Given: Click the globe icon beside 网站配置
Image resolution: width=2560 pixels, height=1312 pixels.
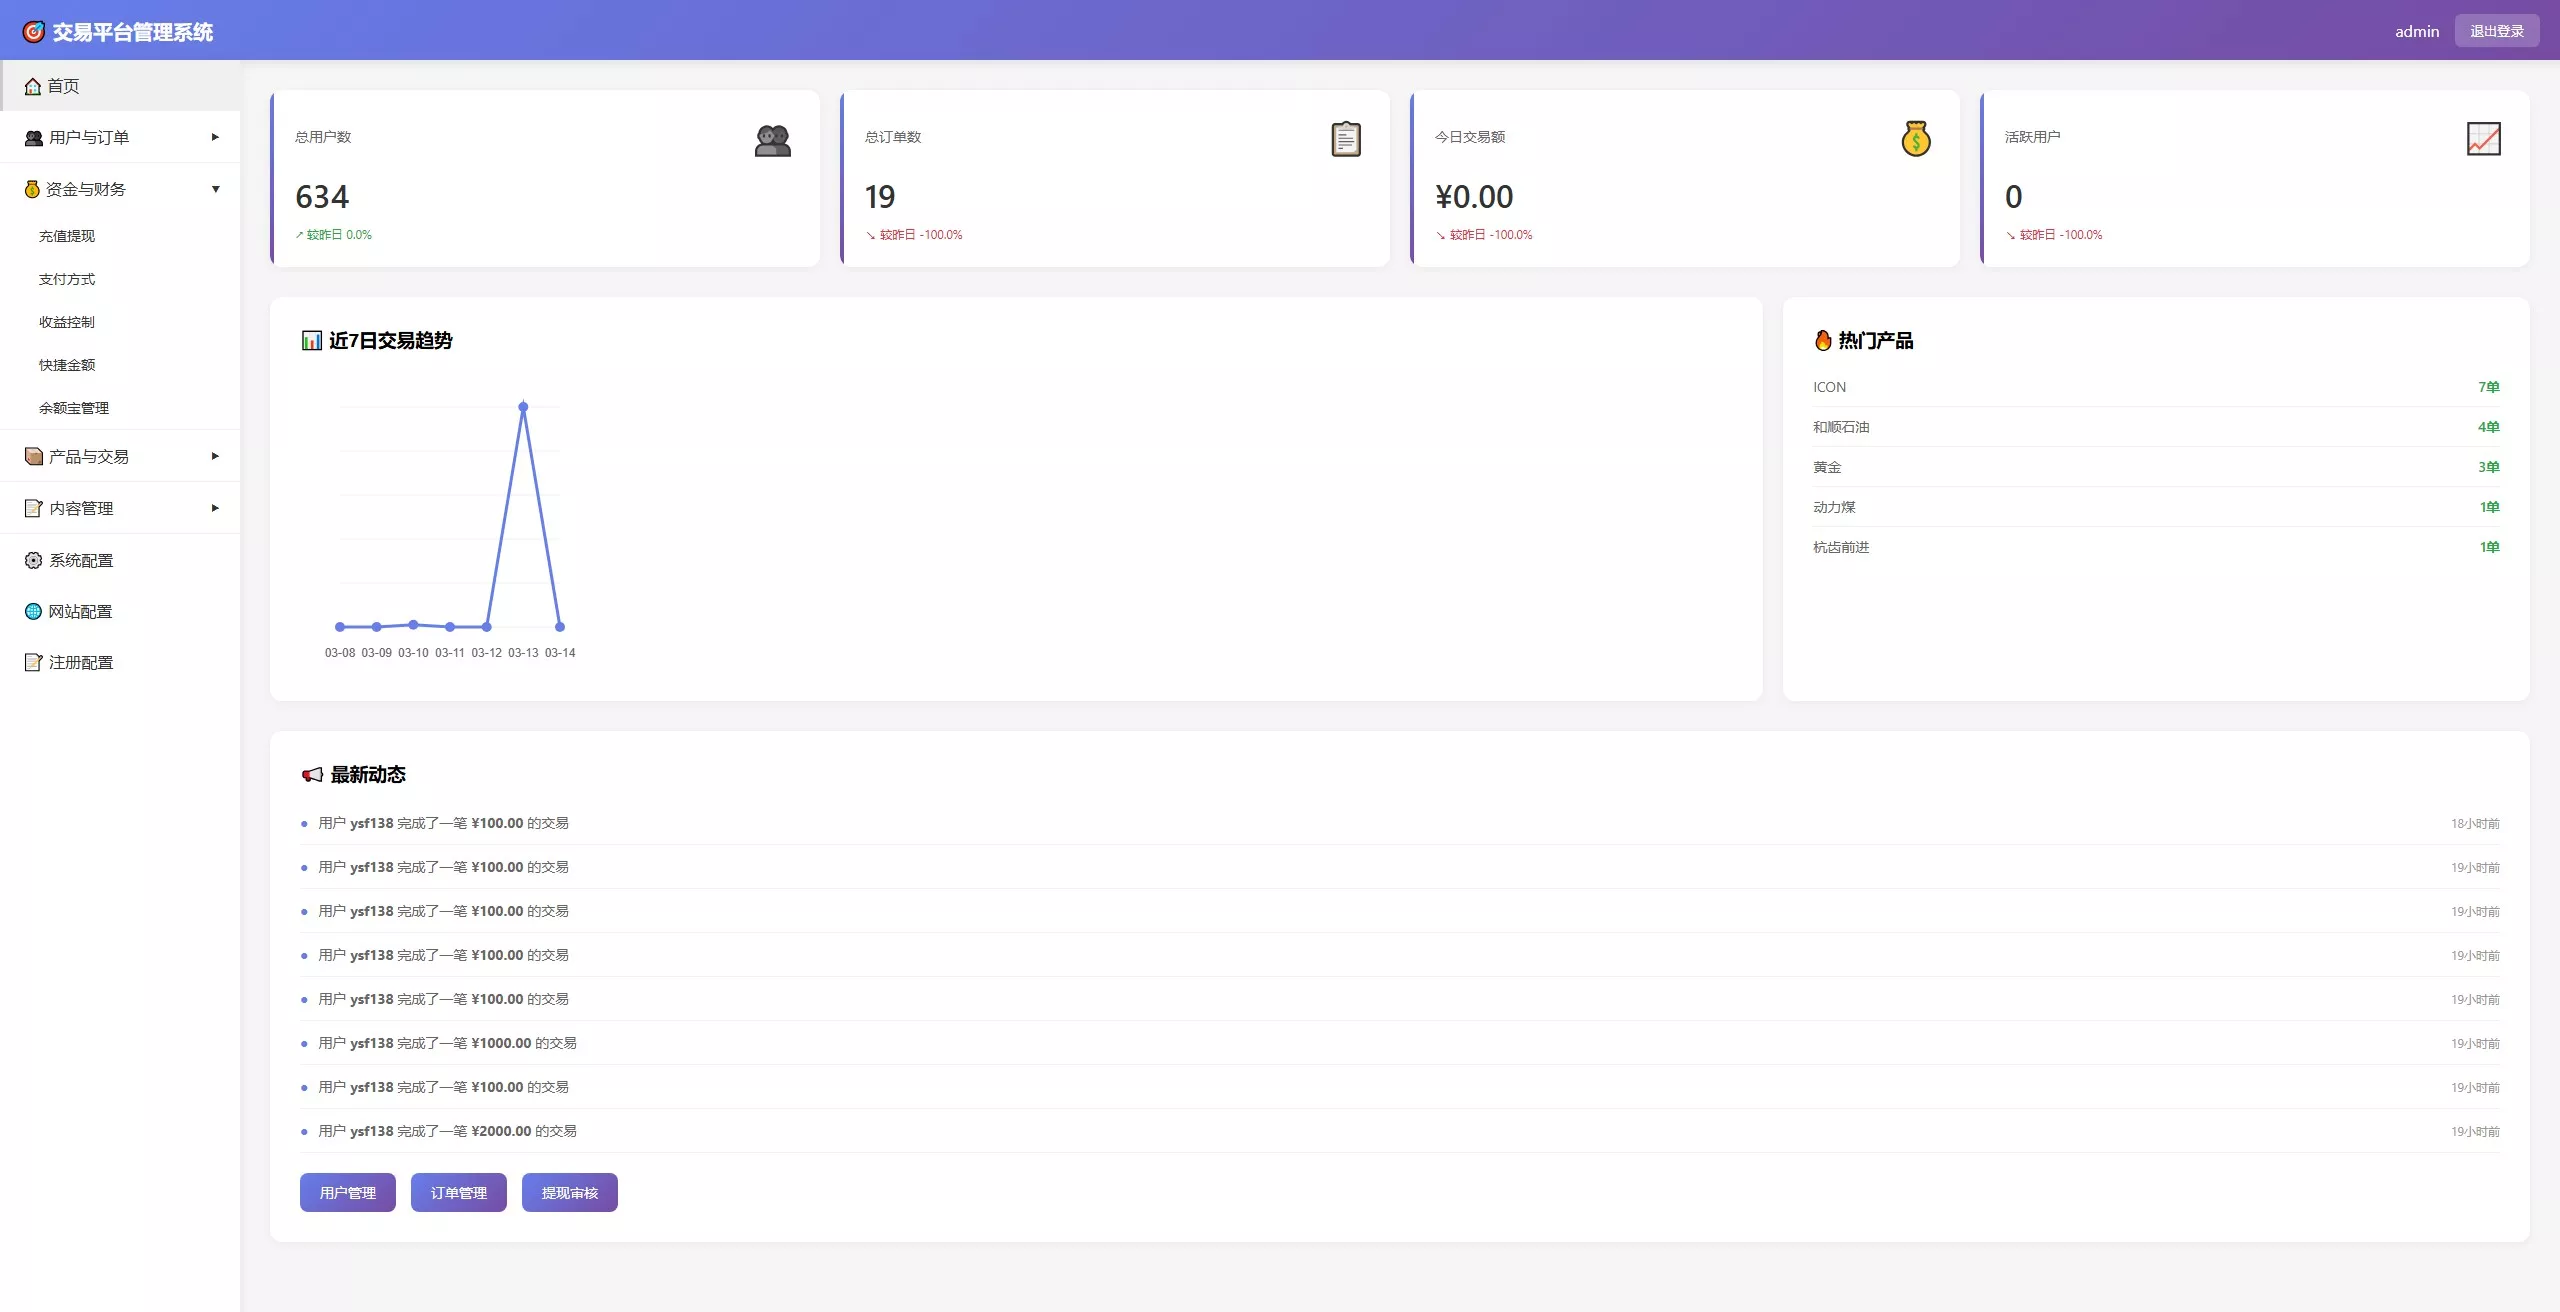Looking at the screenshot, I should [x=33, y=611].
